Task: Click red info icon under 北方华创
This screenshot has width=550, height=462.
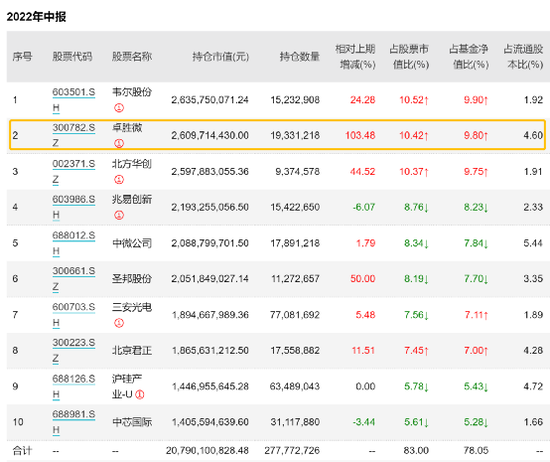Action: pyautogui.click(x=119, y=180)
